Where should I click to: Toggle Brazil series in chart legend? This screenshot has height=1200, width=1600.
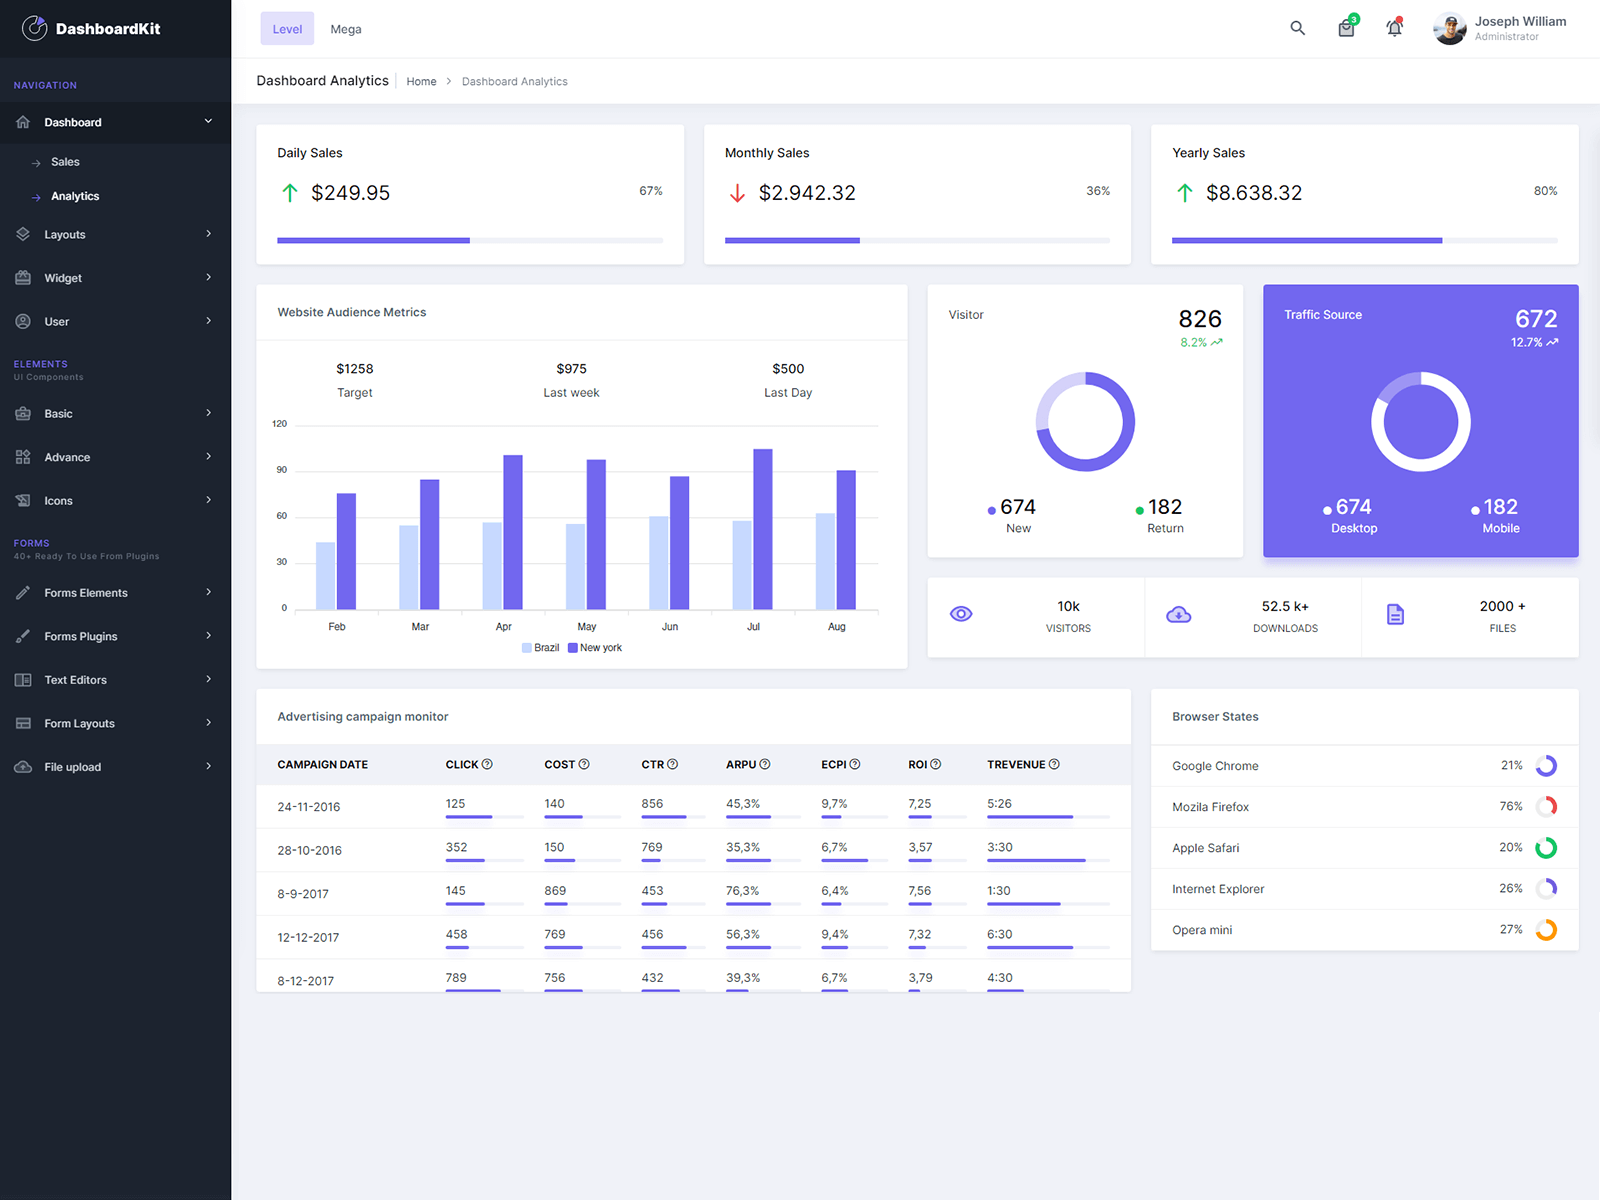[x=541, y=648]
